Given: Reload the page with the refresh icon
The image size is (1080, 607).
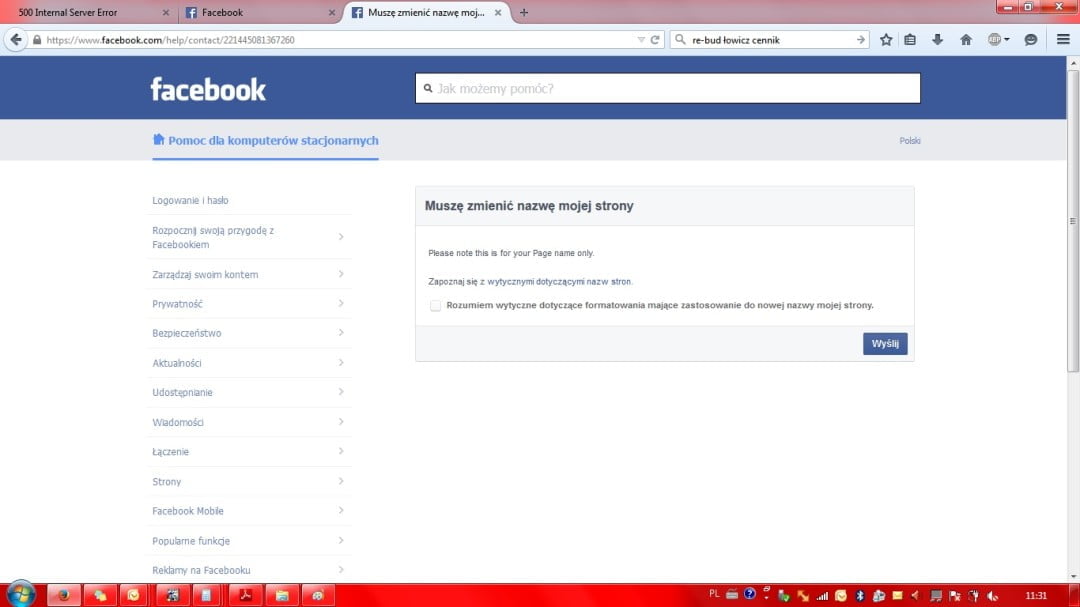Looking at the screenshot, I should 655,40.
